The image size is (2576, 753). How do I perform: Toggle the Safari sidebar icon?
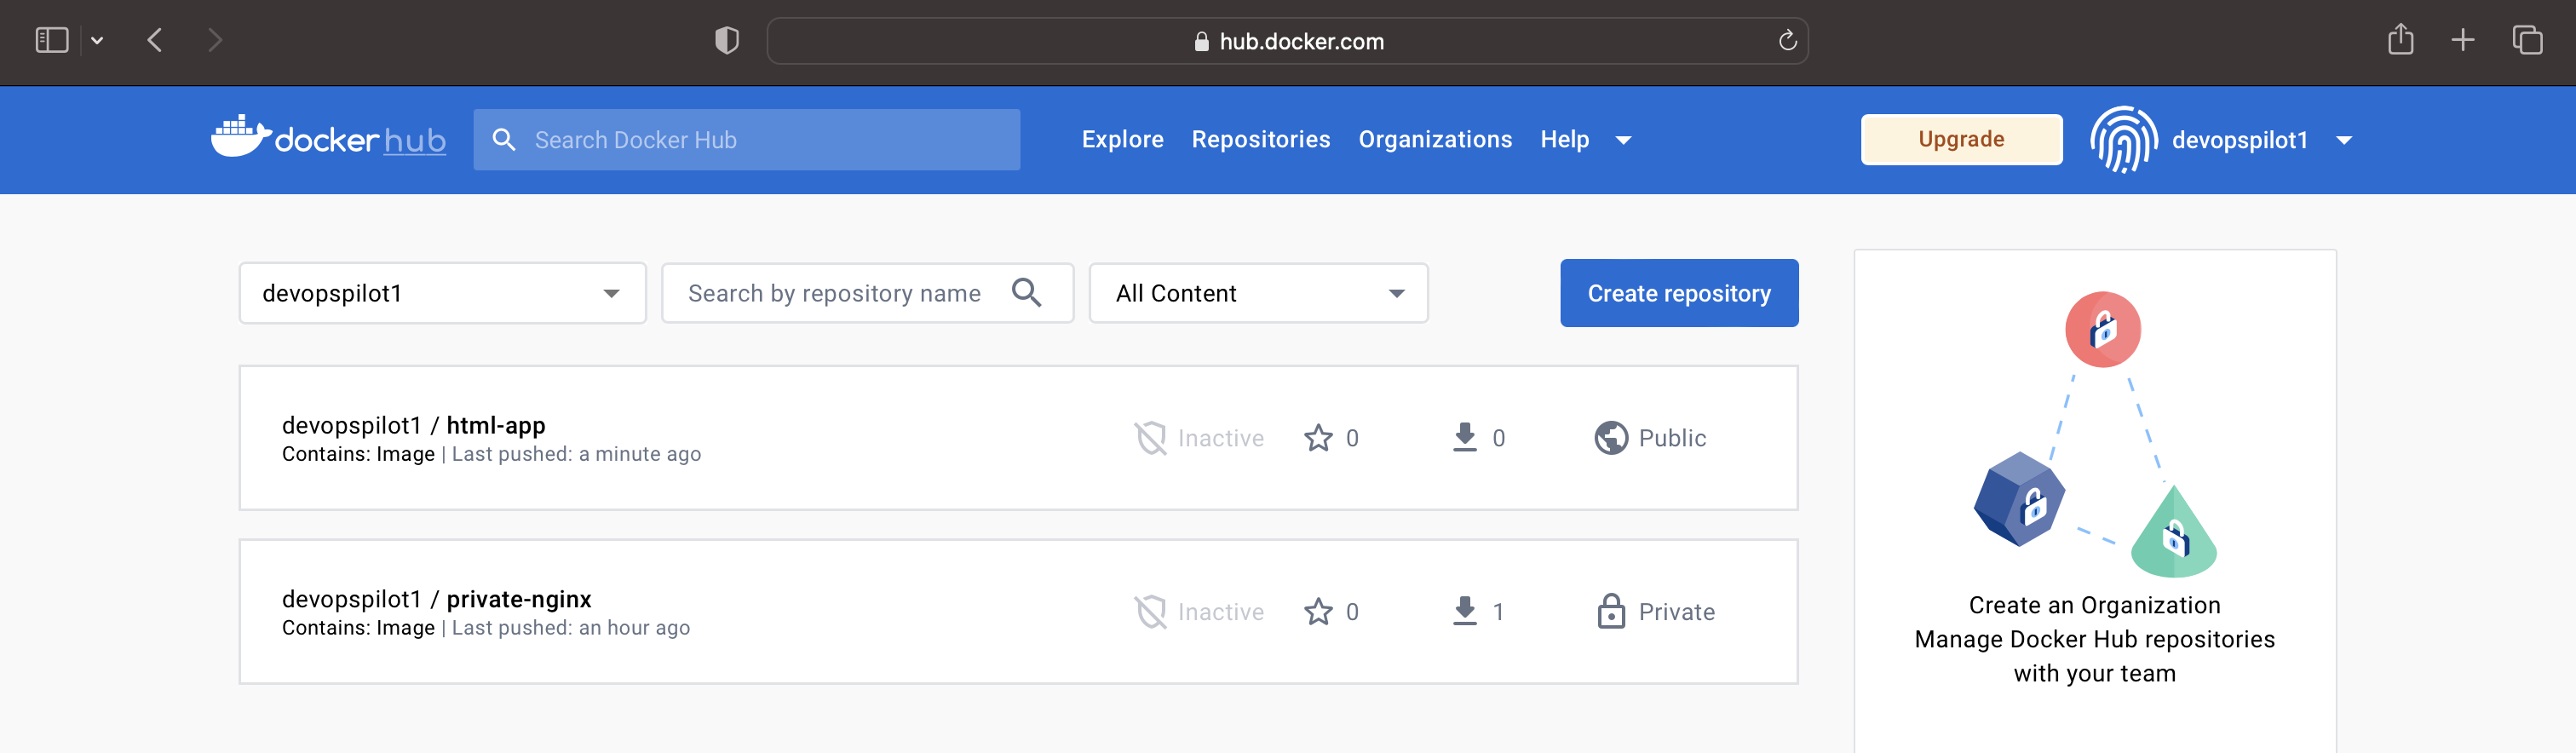pyautogui.click(x=51, y=40)
